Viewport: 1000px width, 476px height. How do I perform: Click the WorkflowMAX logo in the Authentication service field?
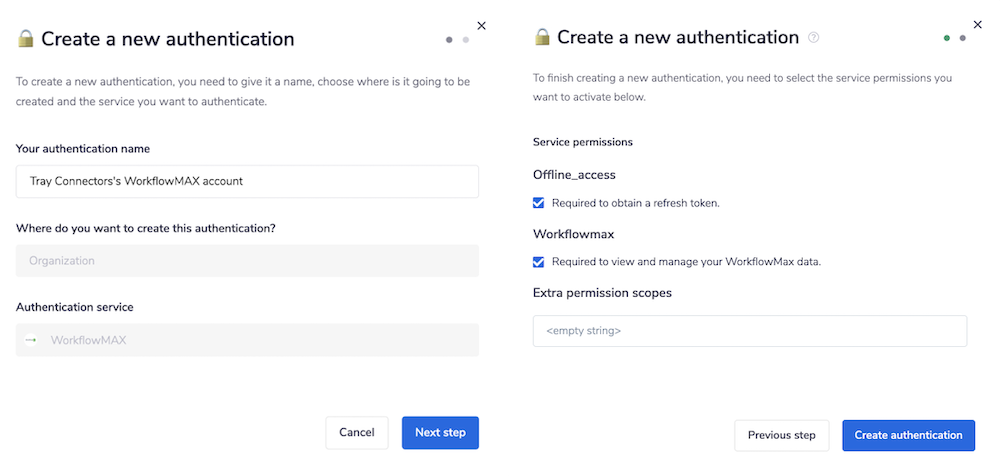(31, 340)
